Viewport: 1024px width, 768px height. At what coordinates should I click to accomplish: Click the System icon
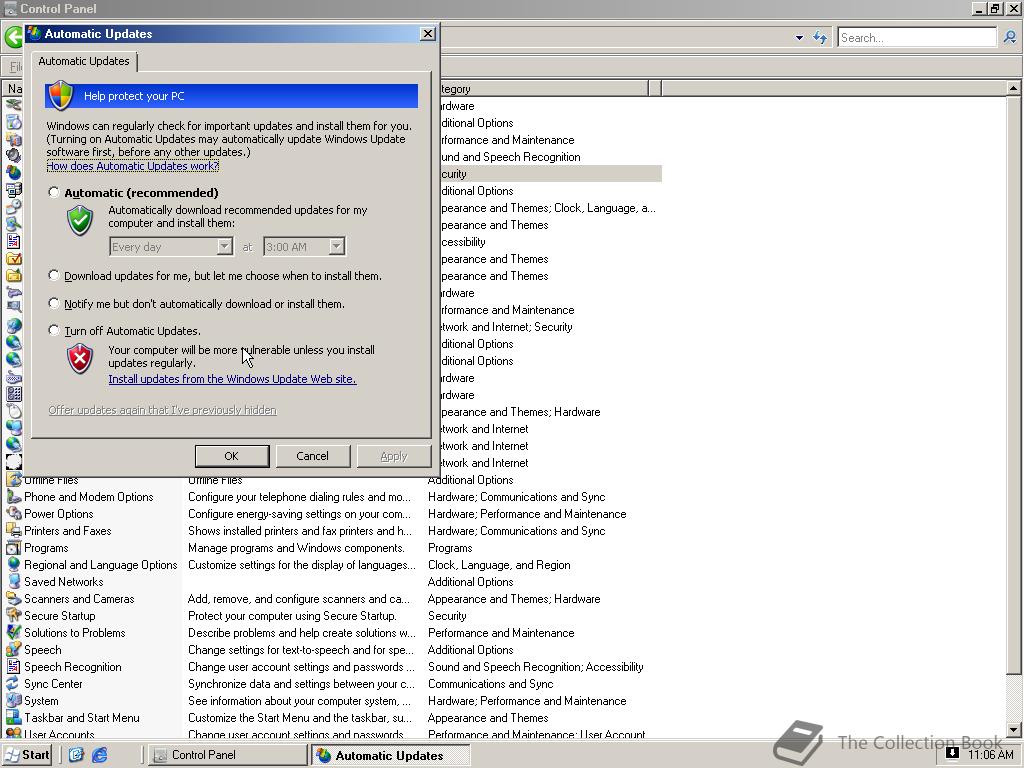tap(14, 701)
